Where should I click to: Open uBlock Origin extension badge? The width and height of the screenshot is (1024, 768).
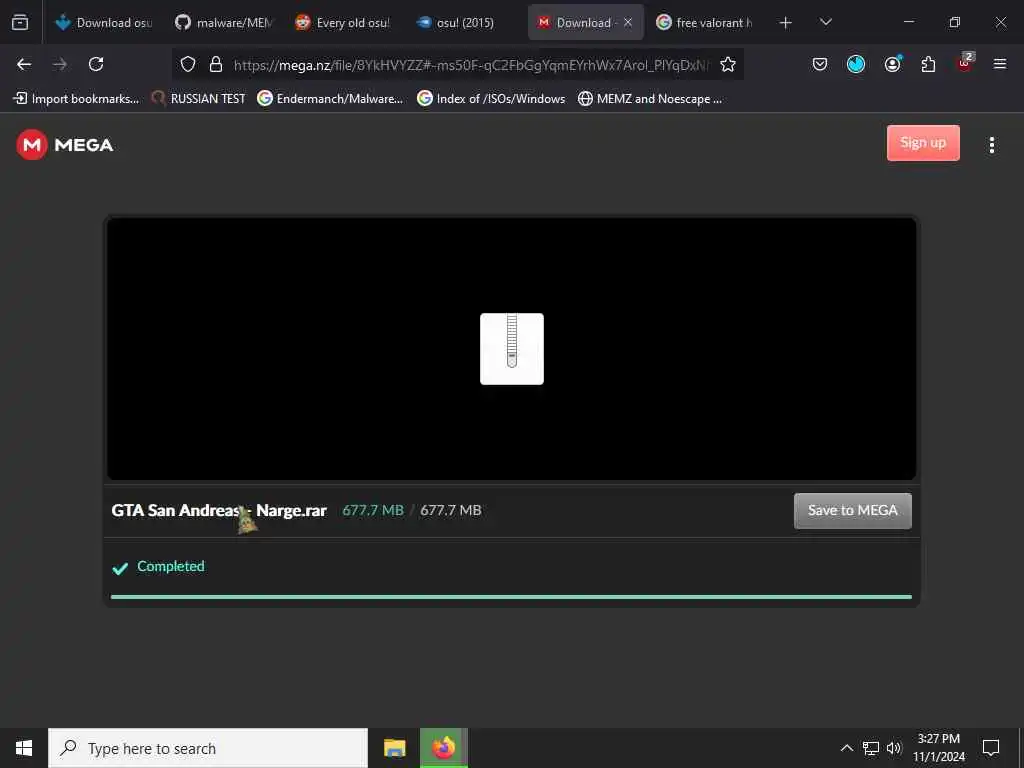point(965,63)
